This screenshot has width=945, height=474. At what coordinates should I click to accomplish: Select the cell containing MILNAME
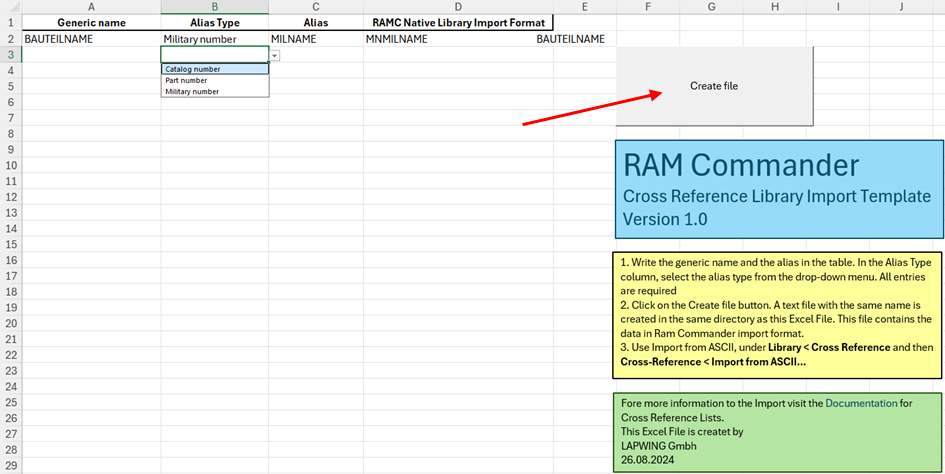pos(316,39)
